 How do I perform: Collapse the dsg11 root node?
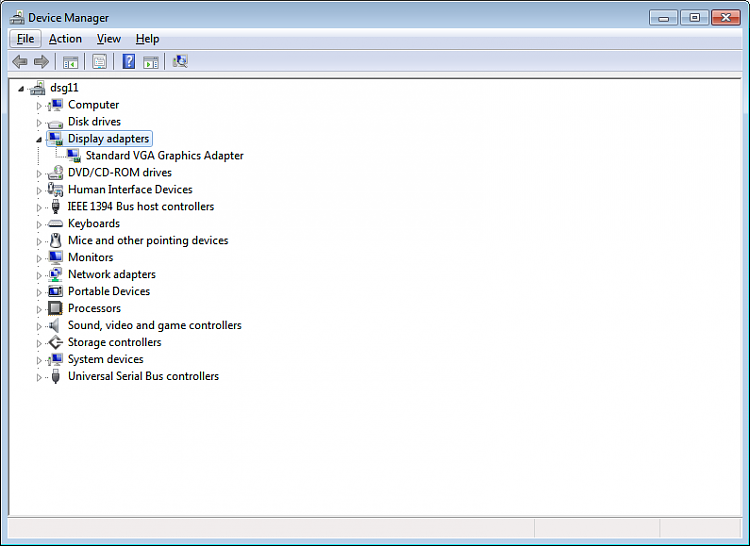tap(21, 88)
